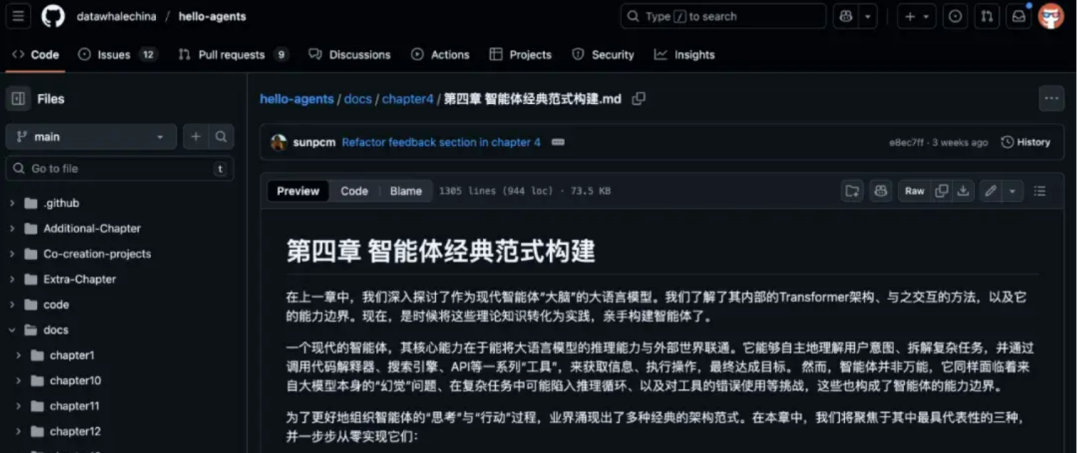The height and width of the screenshot is (453, 1080).
Task: Click the sunpcm avatar image
Action: [x=279, y=143]
